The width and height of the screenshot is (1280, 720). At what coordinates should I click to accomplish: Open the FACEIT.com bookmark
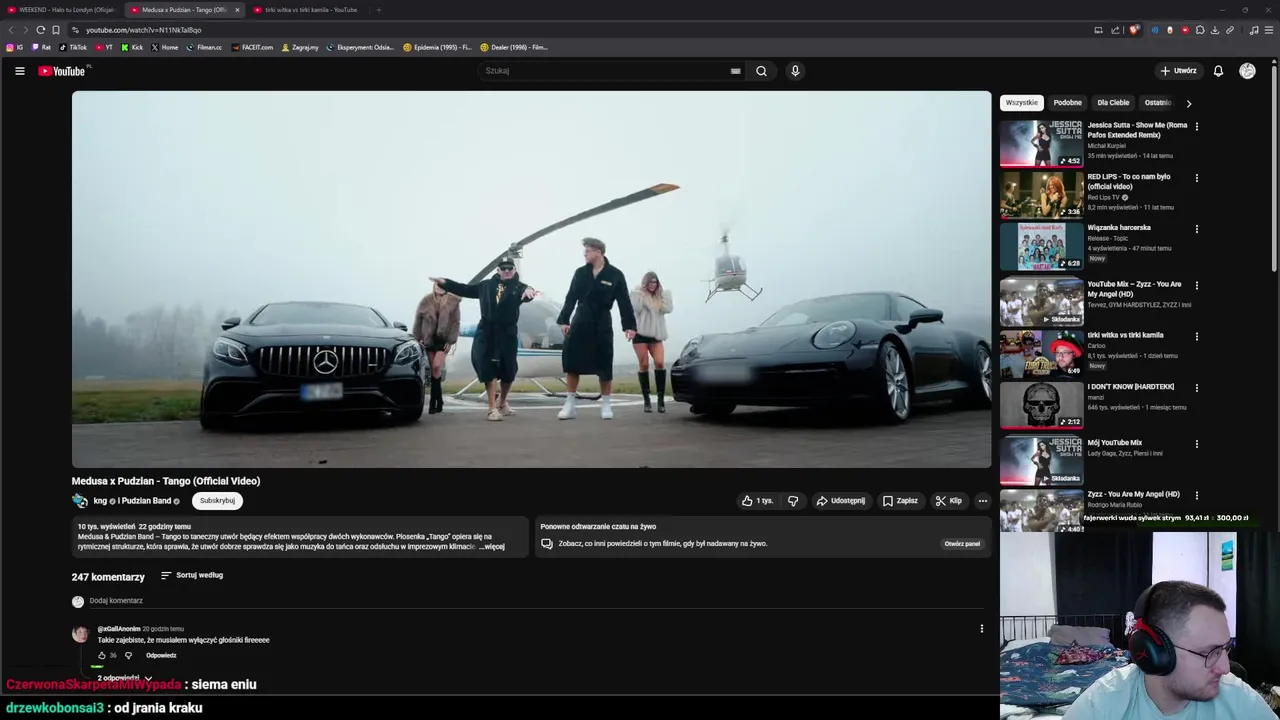(252, 47)
